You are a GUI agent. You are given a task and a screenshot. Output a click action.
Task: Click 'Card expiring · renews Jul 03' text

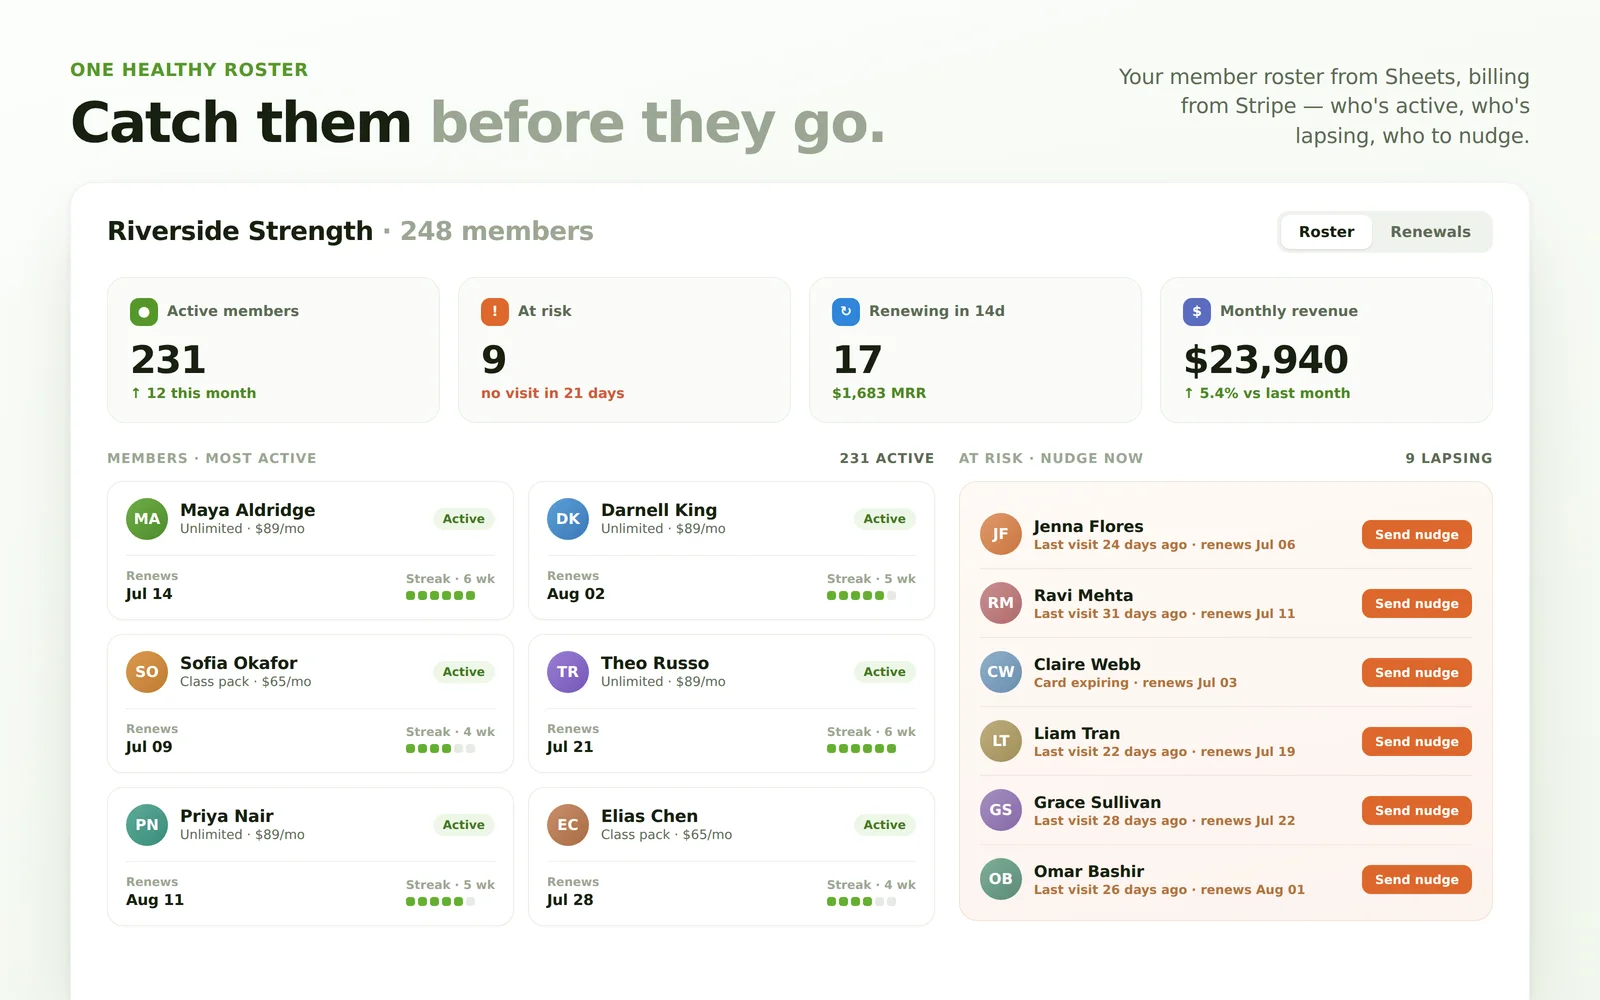tap(1135, 683)
